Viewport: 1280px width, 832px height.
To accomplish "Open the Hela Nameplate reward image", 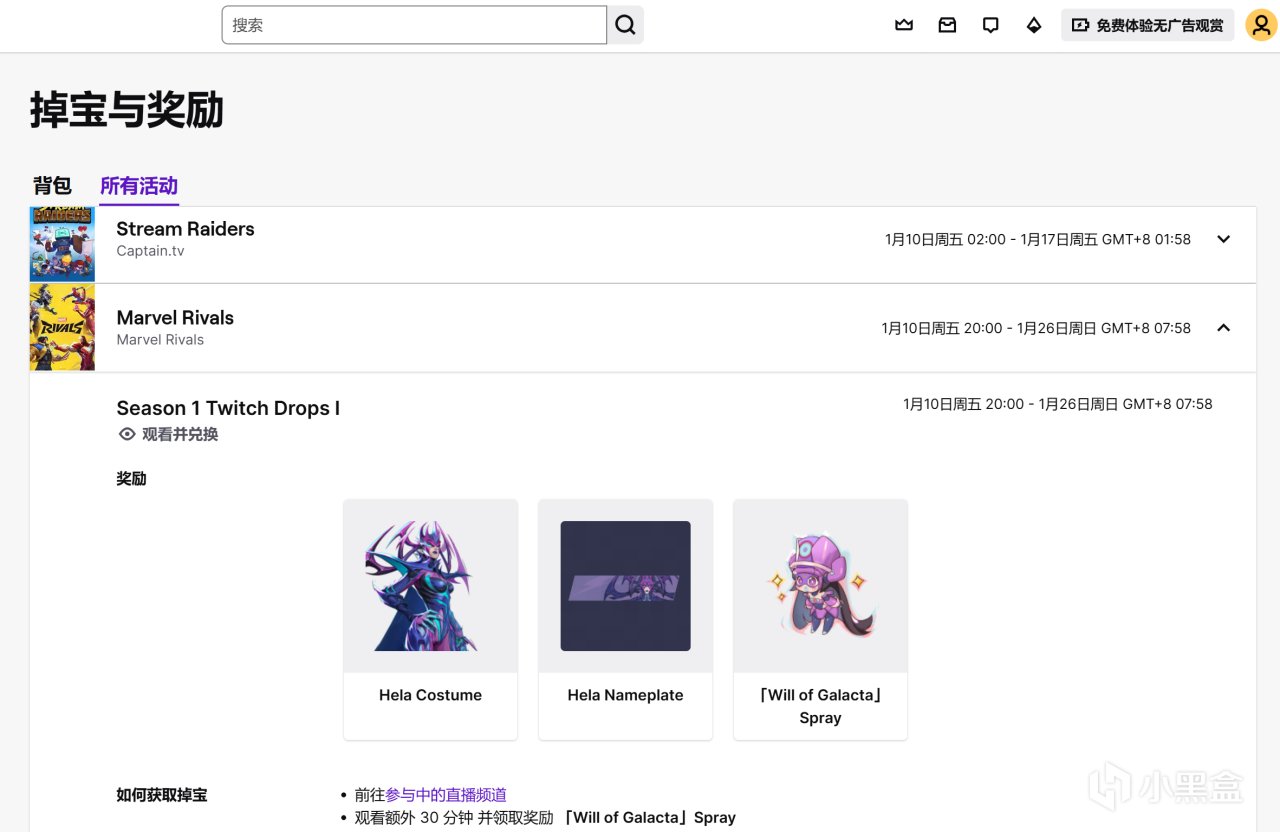I will pos(625,586).
